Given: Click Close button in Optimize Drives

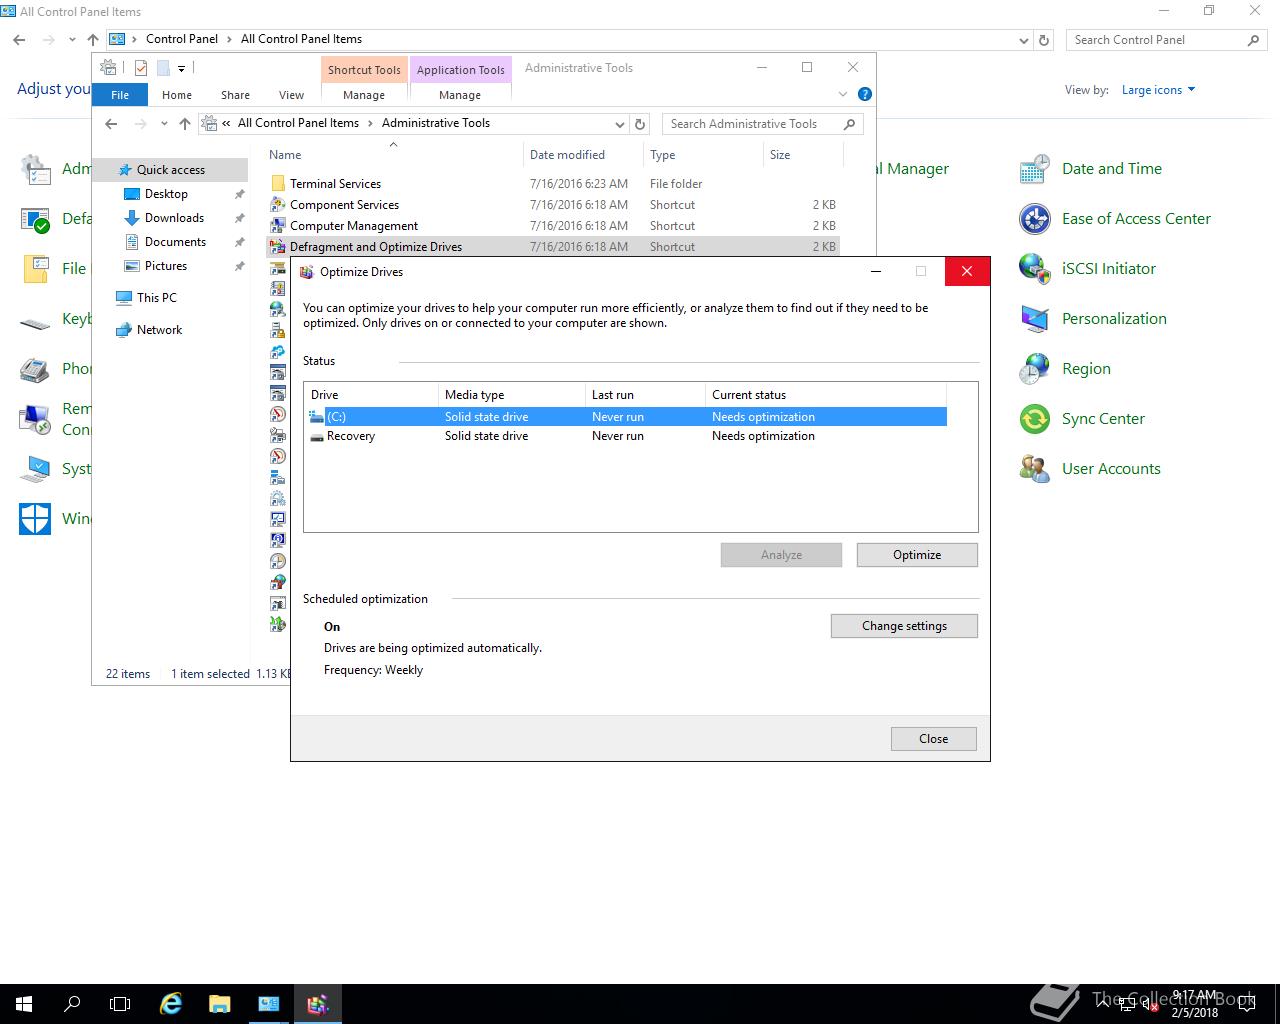Looking at the screenshot, I should [934, 739].
